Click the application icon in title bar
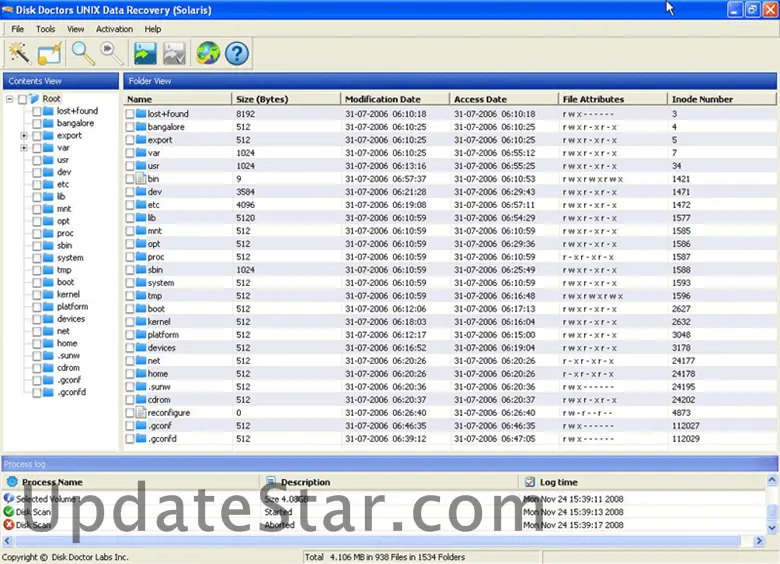 7,9
